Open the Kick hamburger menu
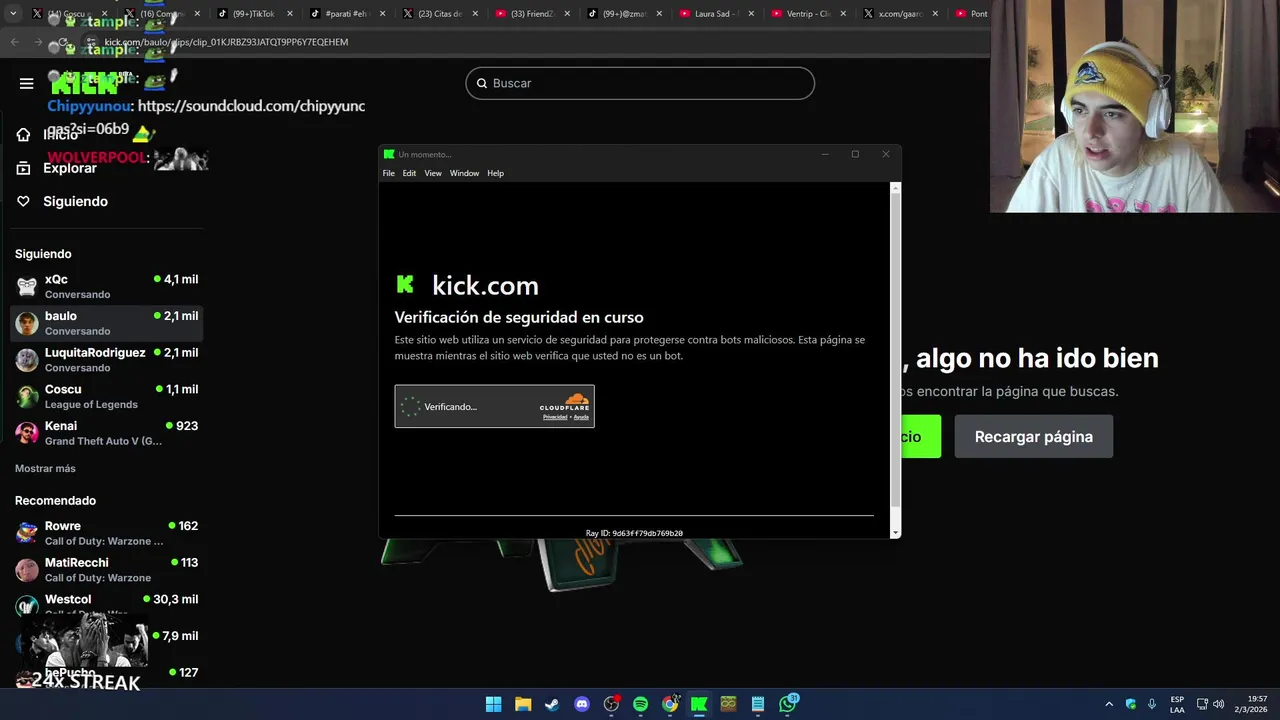 [x=27, y=83]
